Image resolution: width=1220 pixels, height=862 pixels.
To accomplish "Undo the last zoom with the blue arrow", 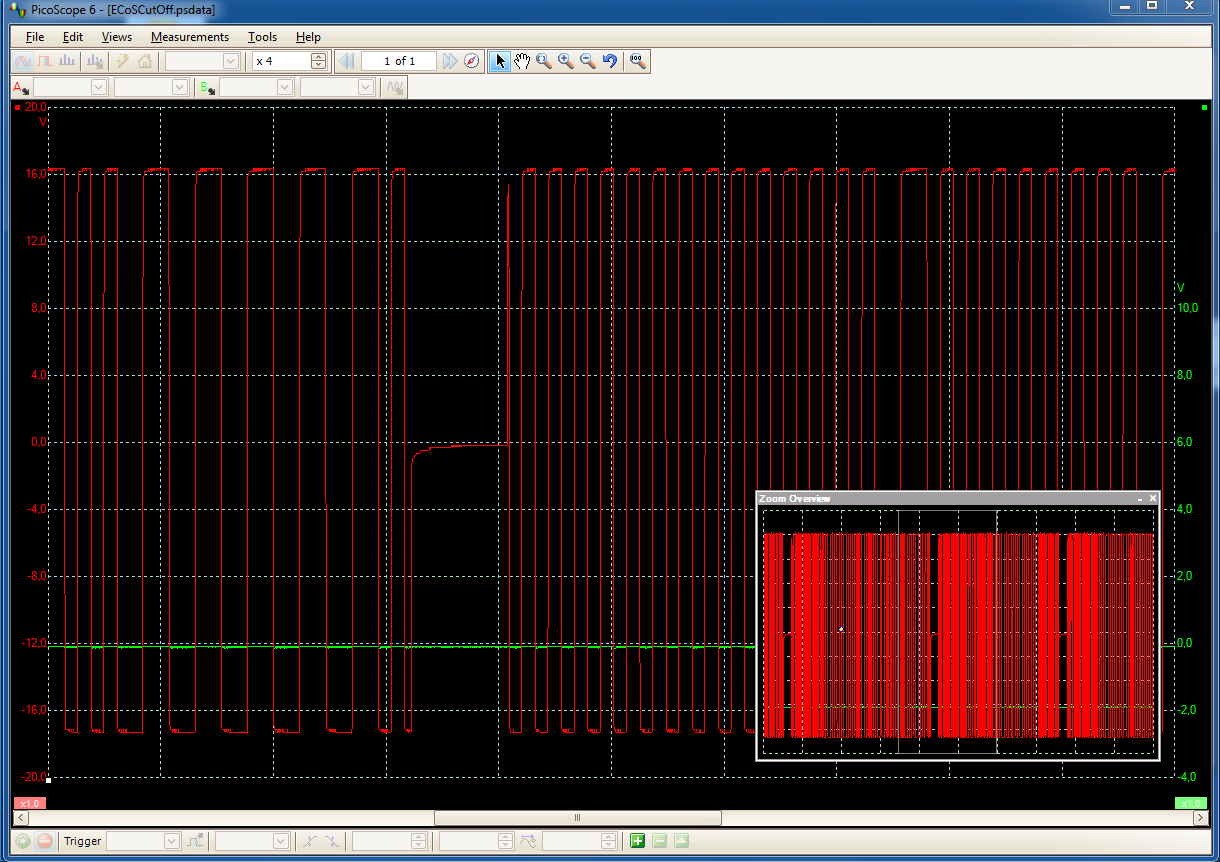I will (610, 62).
